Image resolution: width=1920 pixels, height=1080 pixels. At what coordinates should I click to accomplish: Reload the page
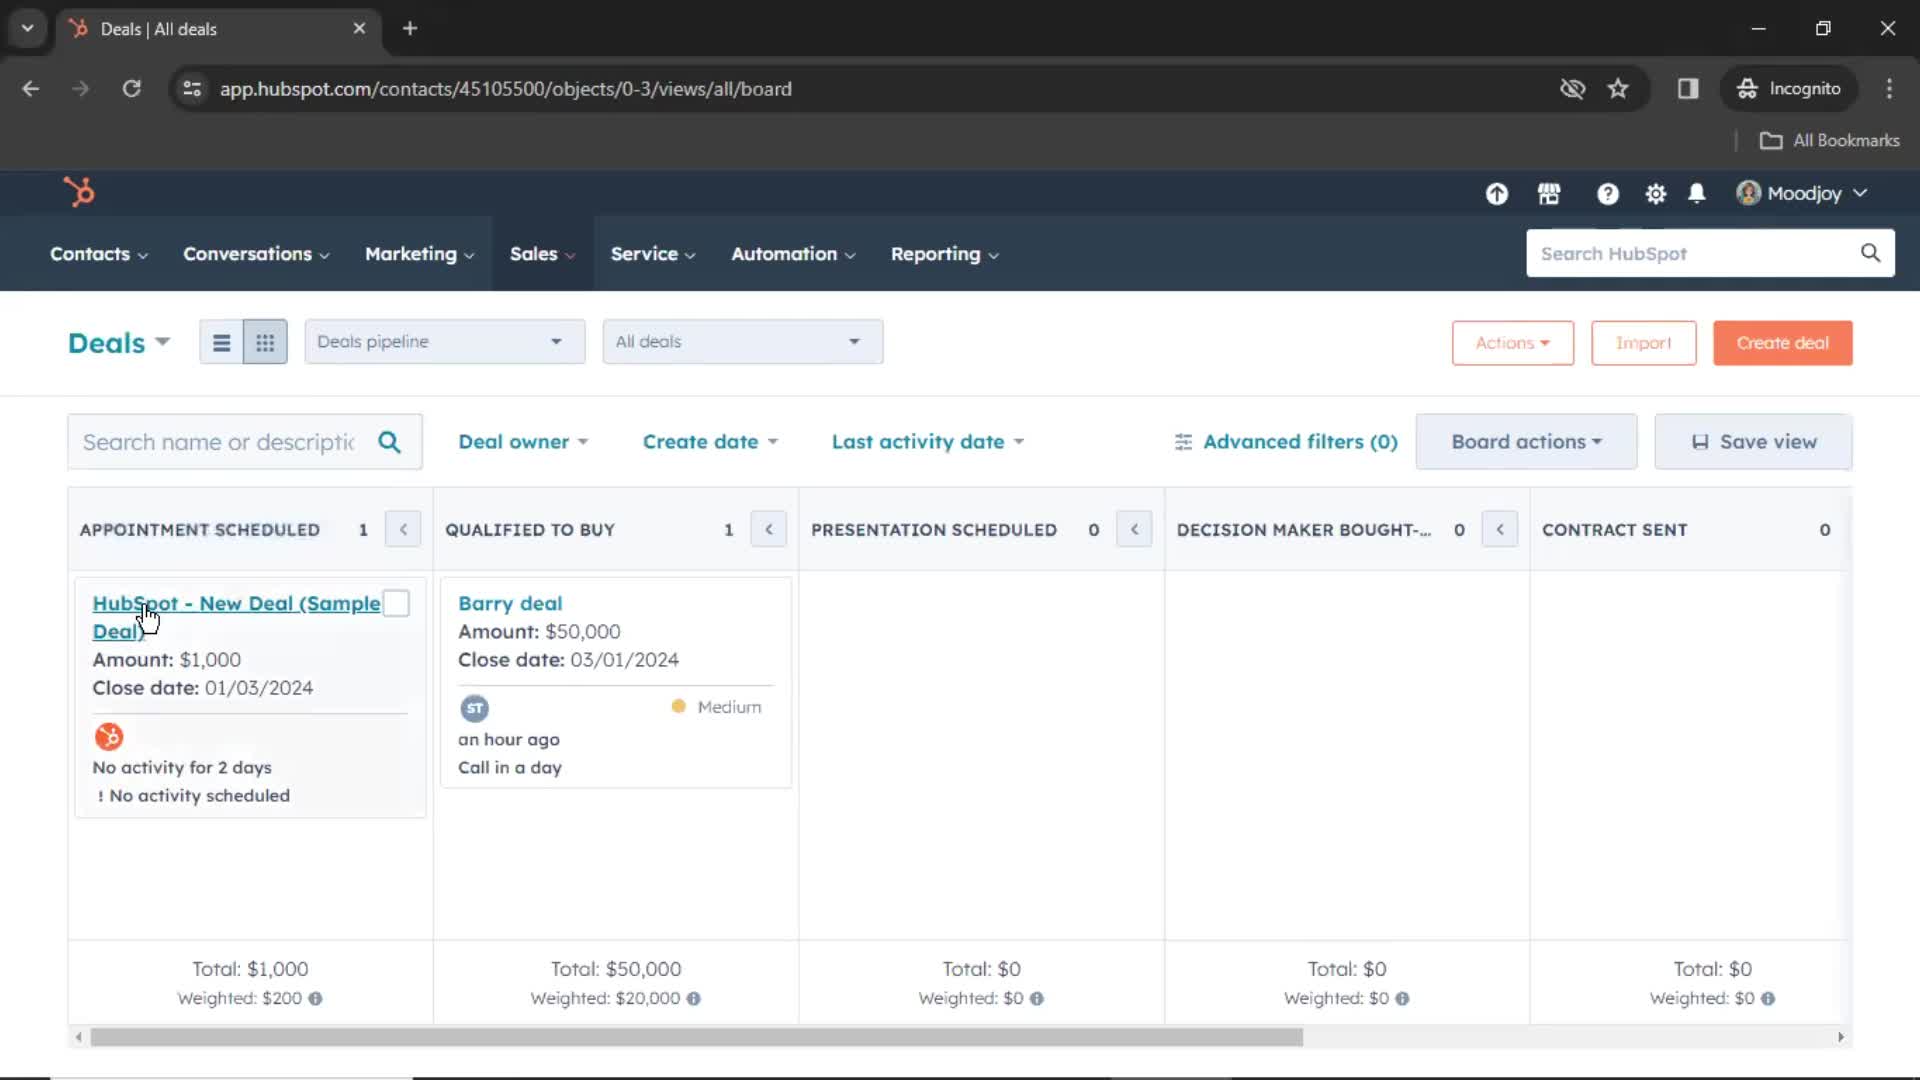pyautogui.click(x=131, y=89)
